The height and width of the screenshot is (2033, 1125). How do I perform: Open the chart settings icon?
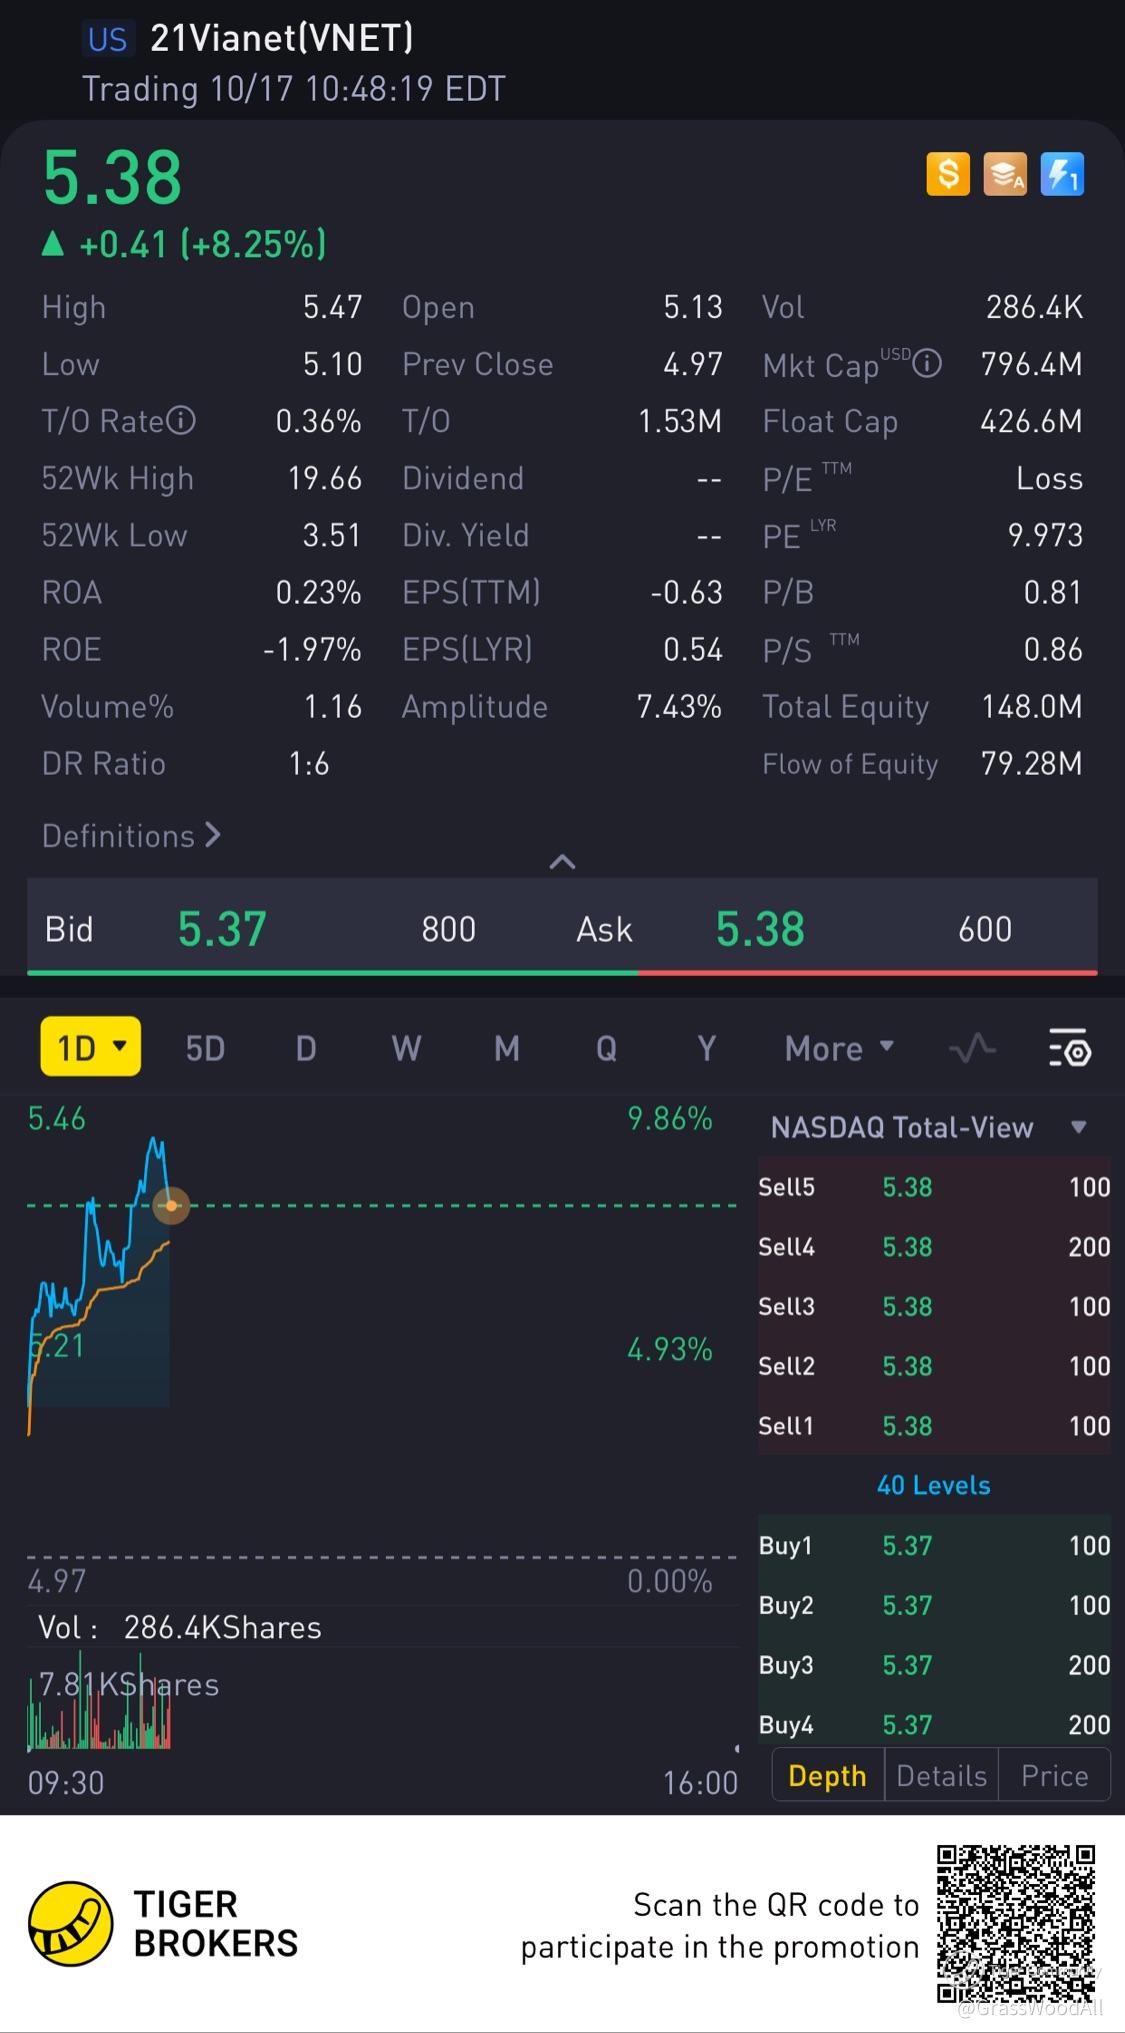(x=1069, y=1048)
